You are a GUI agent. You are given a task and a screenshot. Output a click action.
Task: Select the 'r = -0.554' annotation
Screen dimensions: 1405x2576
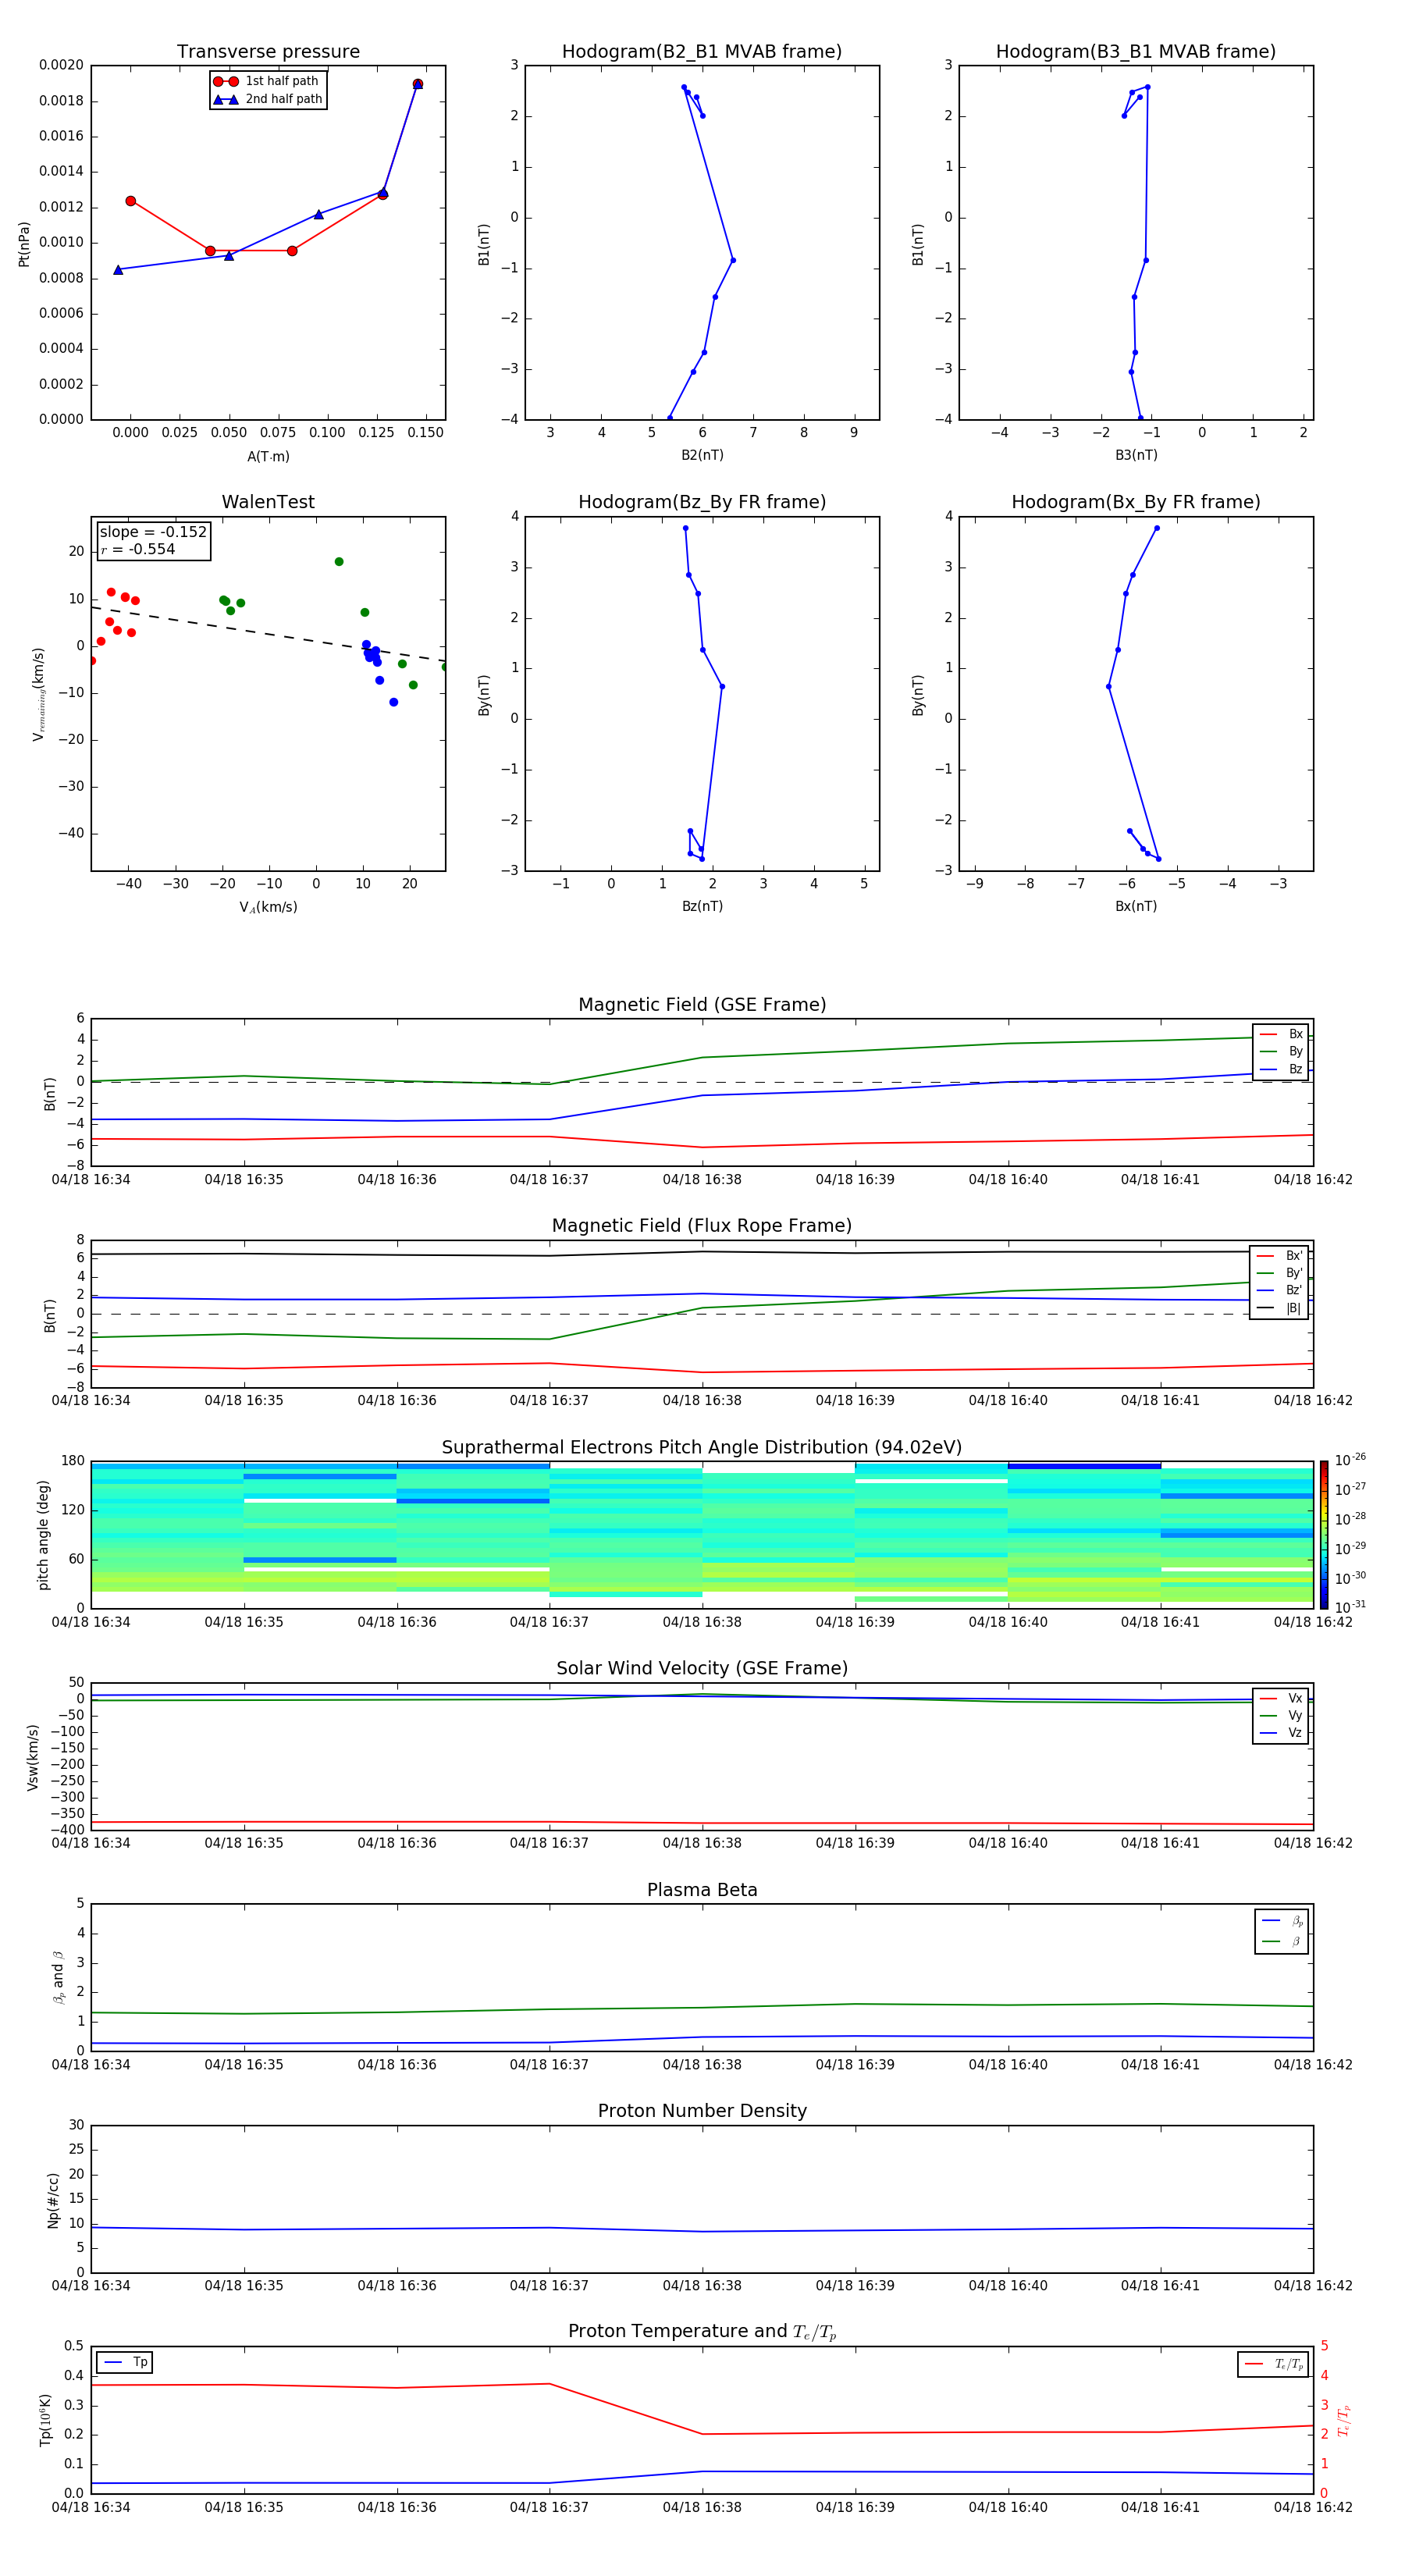pos(137,549)
